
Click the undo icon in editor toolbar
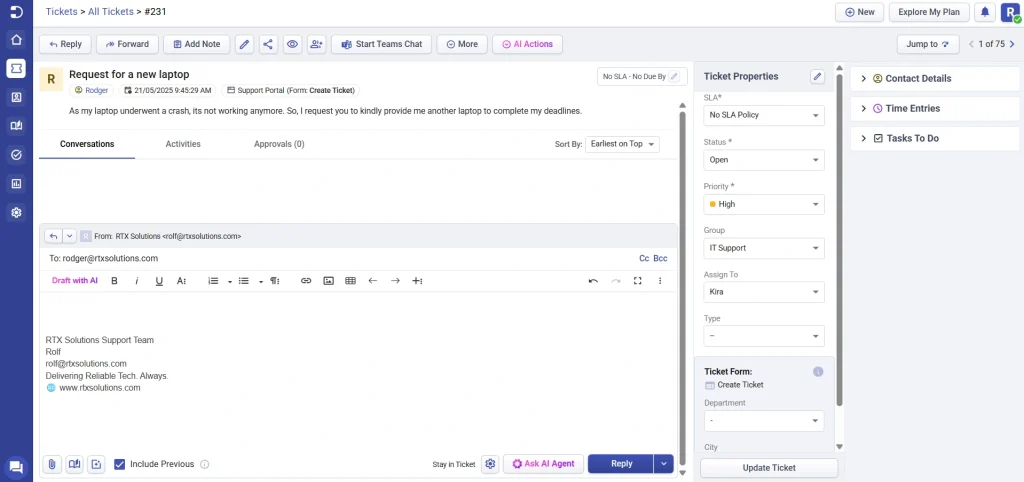tap(593, 281)
